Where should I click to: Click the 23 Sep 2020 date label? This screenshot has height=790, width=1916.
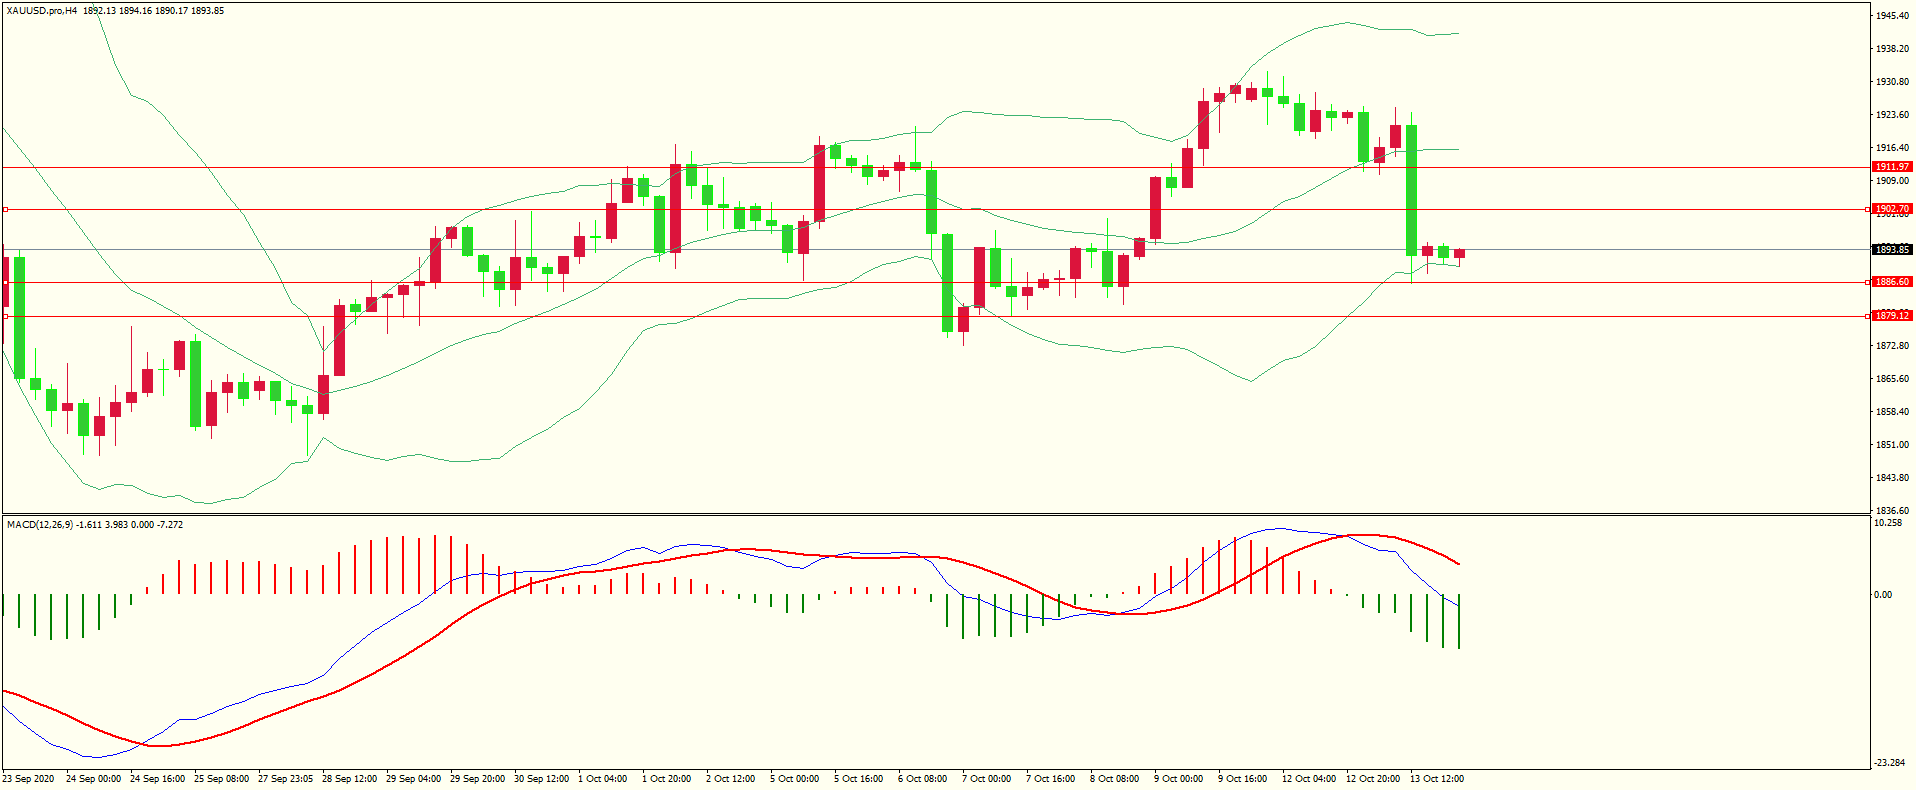[29, 779]
